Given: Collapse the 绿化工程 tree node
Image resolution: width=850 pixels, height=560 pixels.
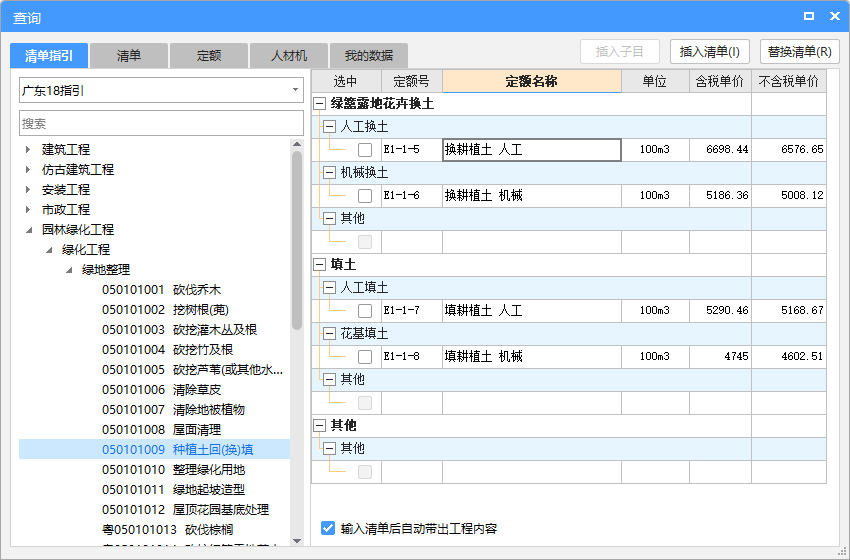Looking at the screenshot, I should 49,250.
